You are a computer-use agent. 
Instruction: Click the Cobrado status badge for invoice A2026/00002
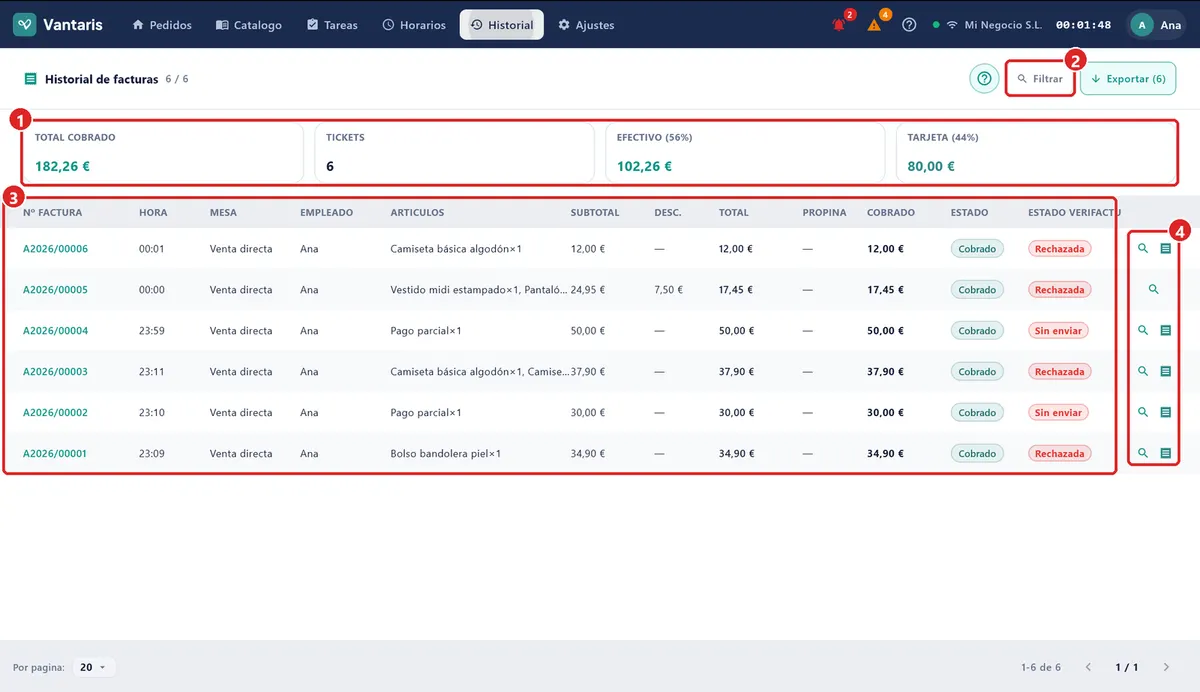pos(977,412)
